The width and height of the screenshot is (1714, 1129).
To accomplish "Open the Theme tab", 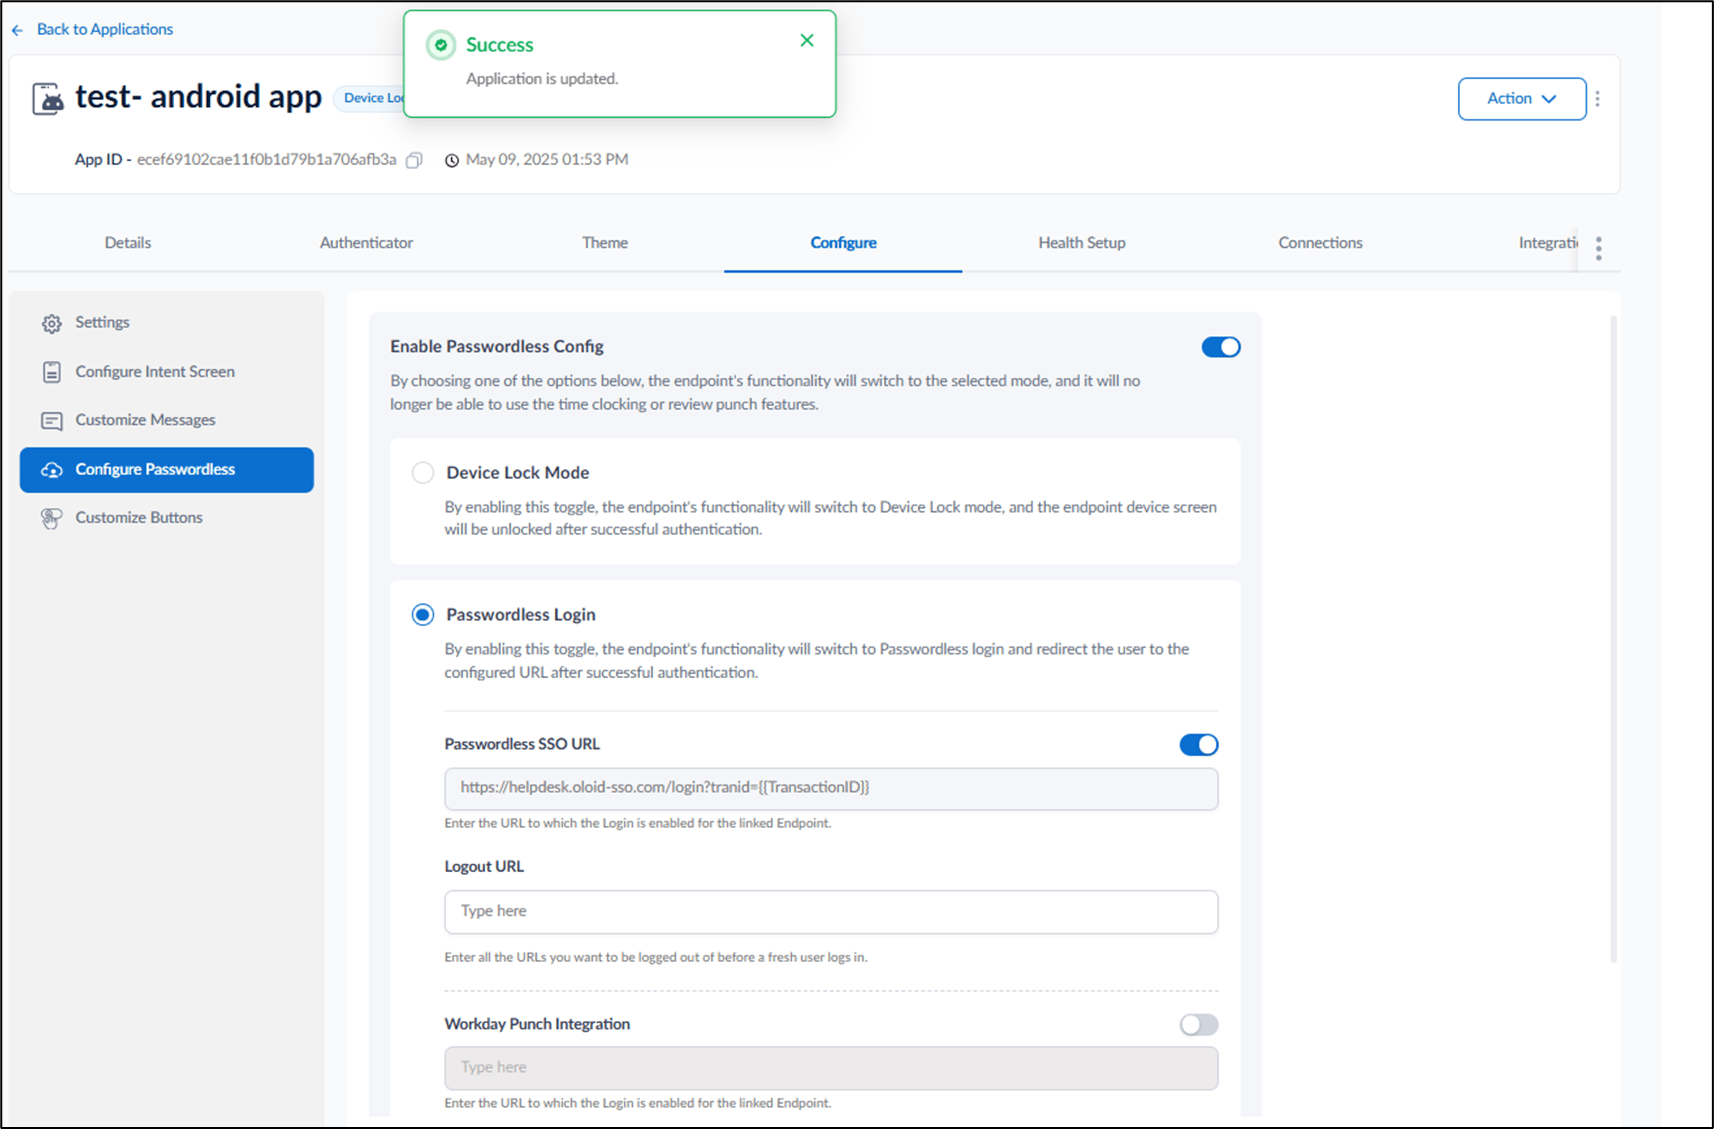I will point(605,243).
